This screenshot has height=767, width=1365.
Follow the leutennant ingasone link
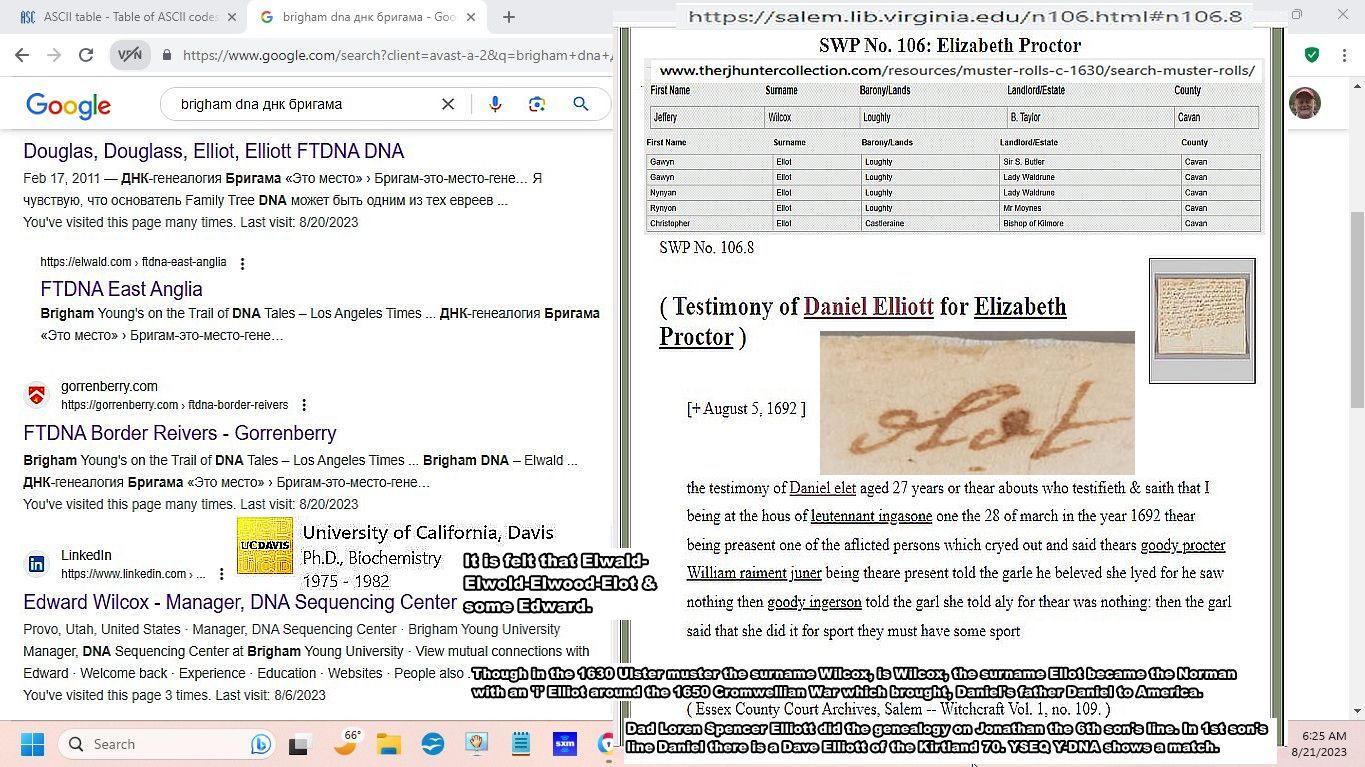click(871, 516)
